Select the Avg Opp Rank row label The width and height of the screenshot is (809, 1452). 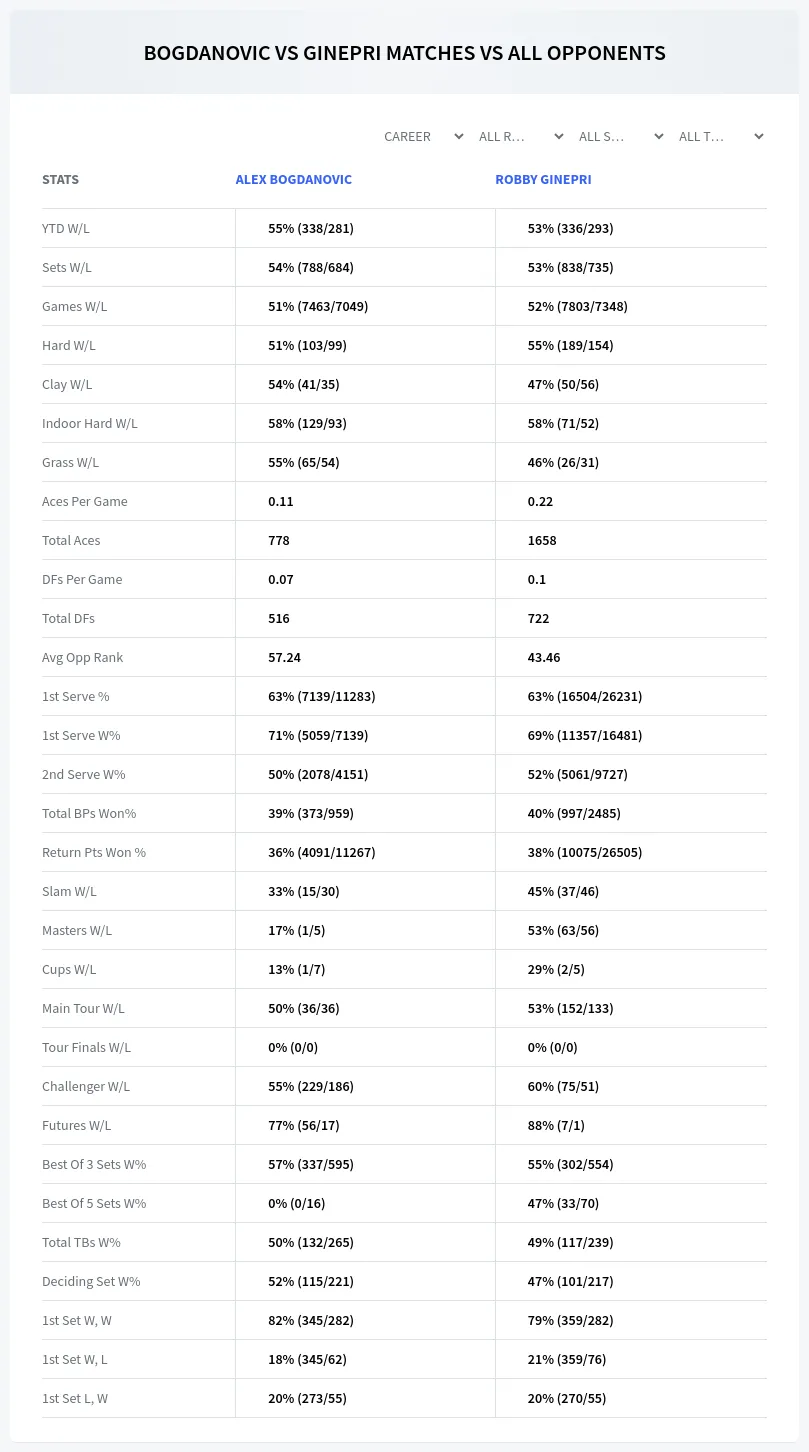coord(83,657)
